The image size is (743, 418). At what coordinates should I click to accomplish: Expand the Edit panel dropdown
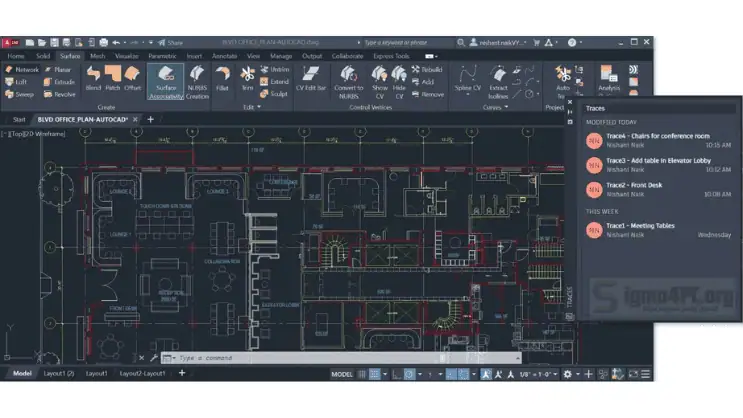(x=252, y=108)
